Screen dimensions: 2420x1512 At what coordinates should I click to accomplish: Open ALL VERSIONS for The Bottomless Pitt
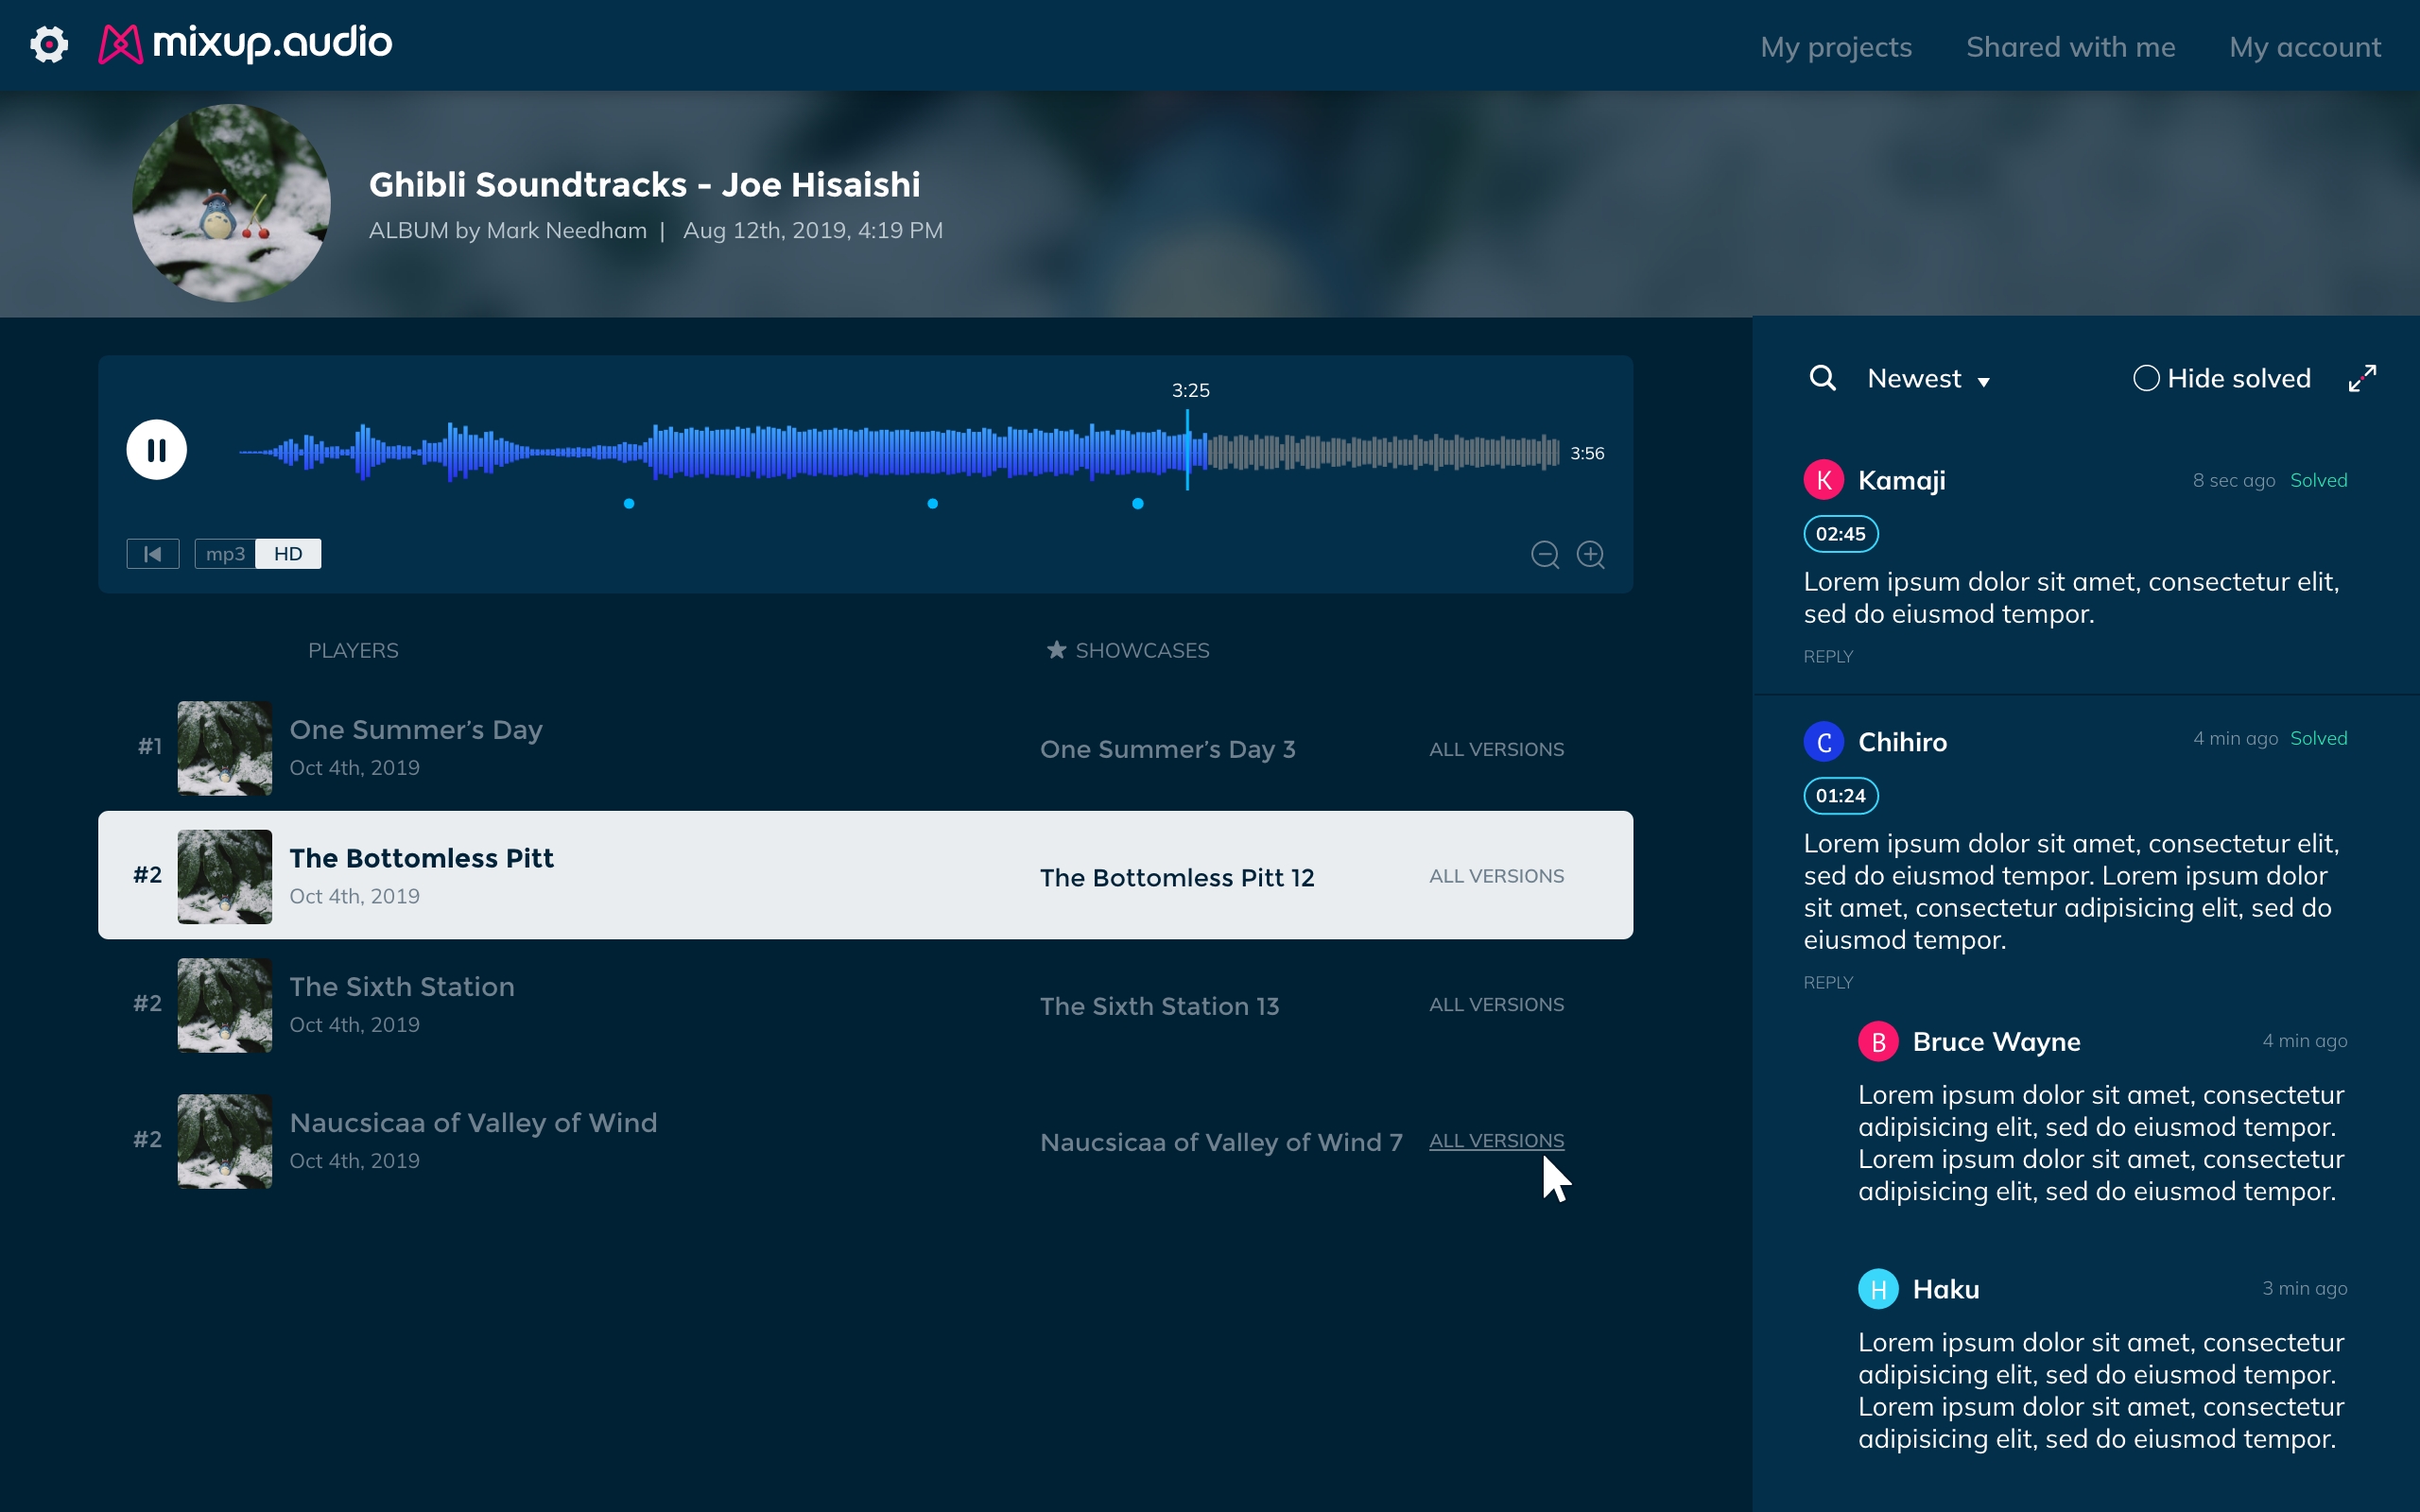[1496, 876]
